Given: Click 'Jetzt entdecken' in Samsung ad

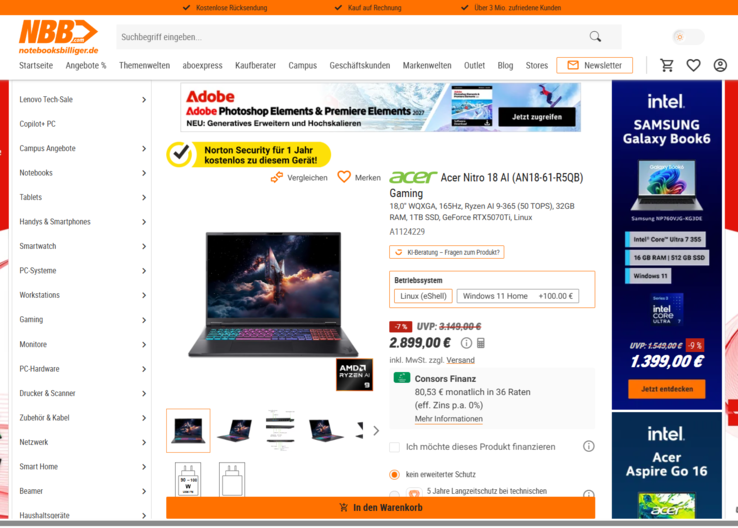Looking at the screenshot, I should 666,389.
